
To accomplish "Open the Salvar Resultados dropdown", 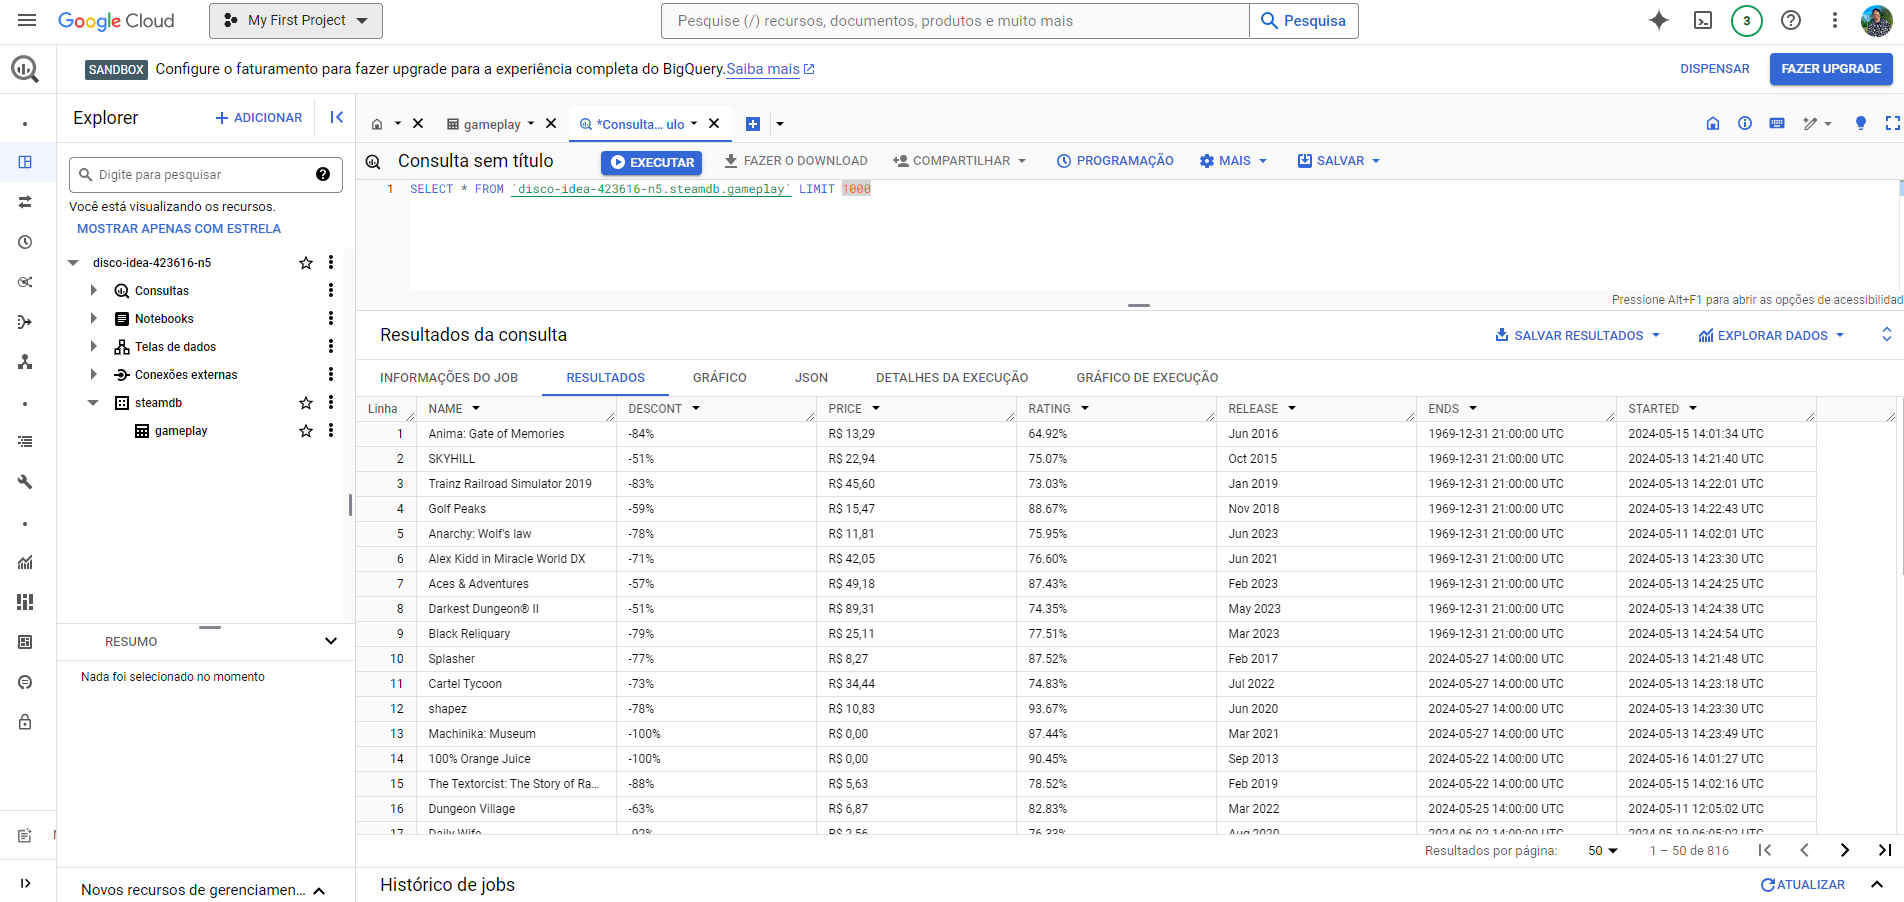I will (1578, 335).
